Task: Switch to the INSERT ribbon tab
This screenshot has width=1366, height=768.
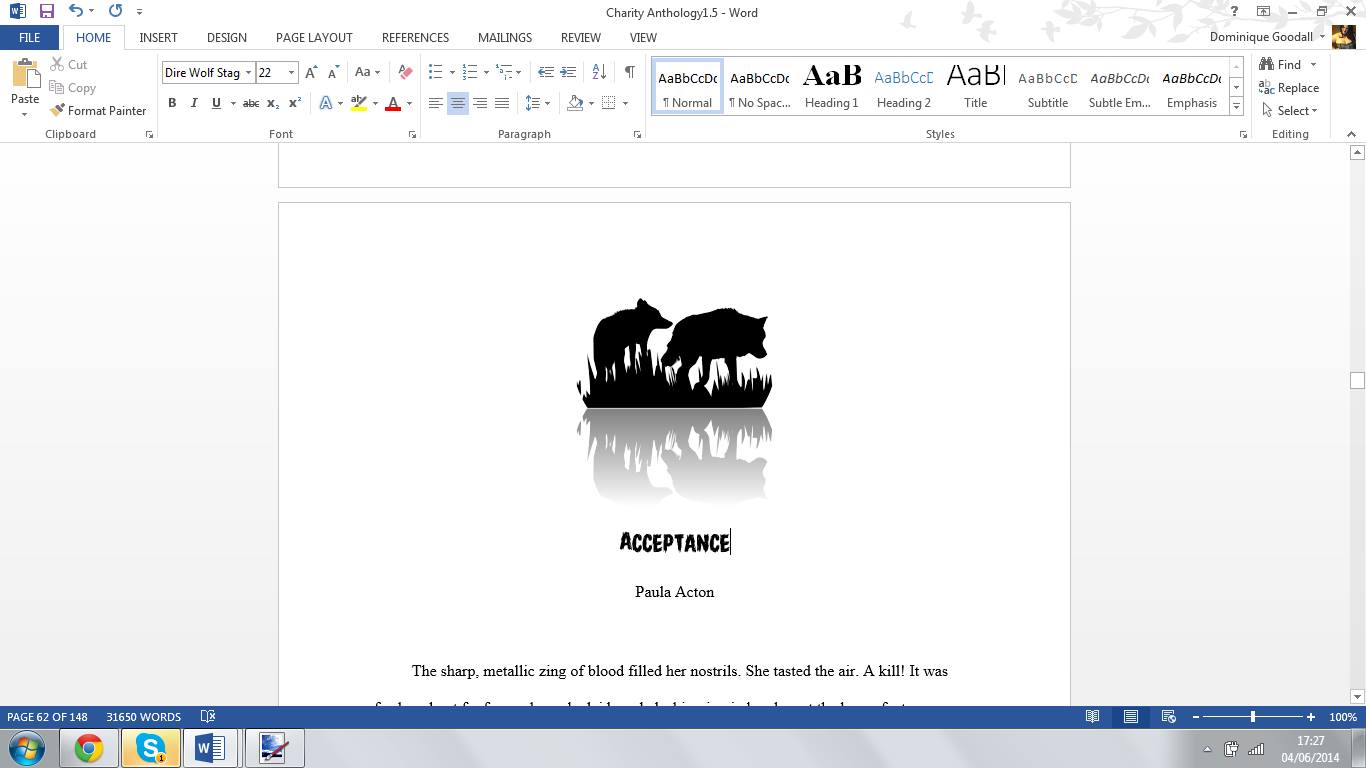Action: [x=158, y=37]
